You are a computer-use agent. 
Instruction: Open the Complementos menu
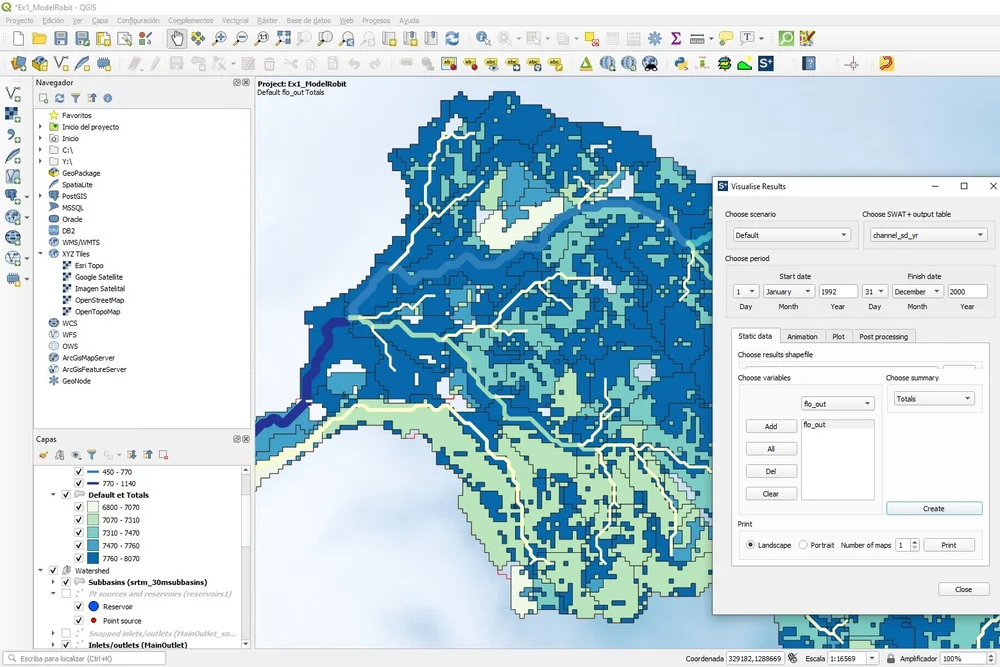[x=190, y=20]
